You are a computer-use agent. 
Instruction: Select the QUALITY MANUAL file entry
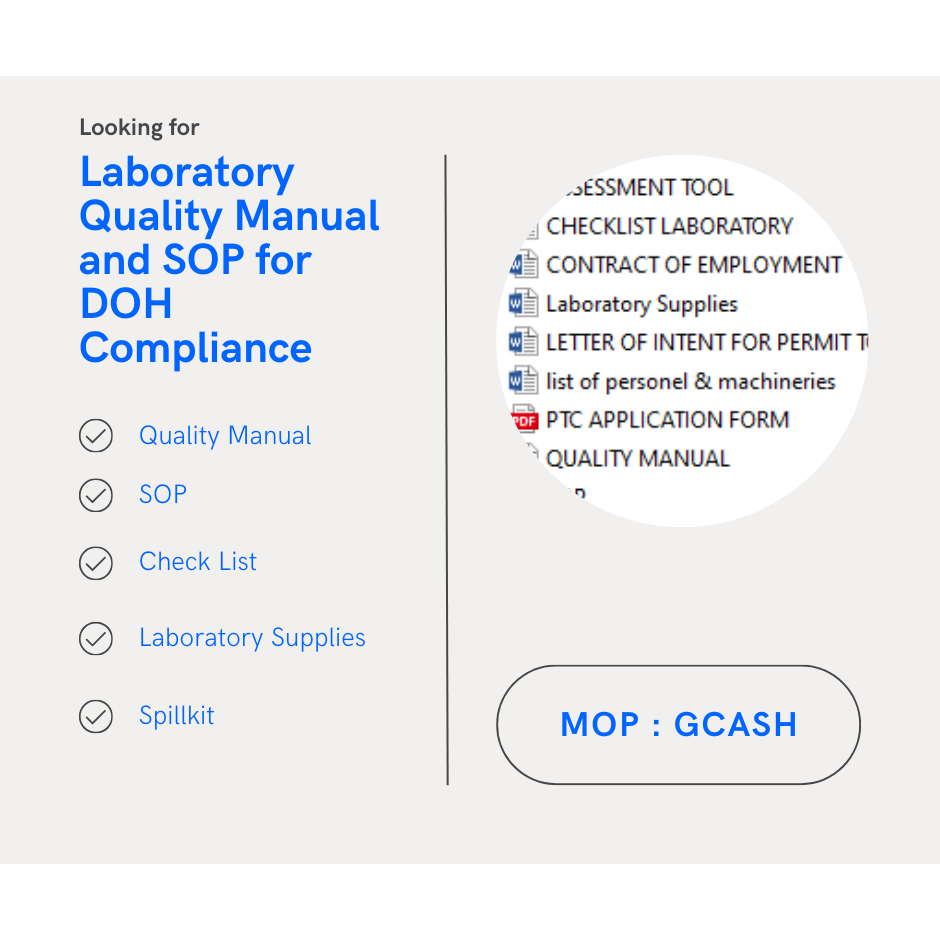[637, 458]
